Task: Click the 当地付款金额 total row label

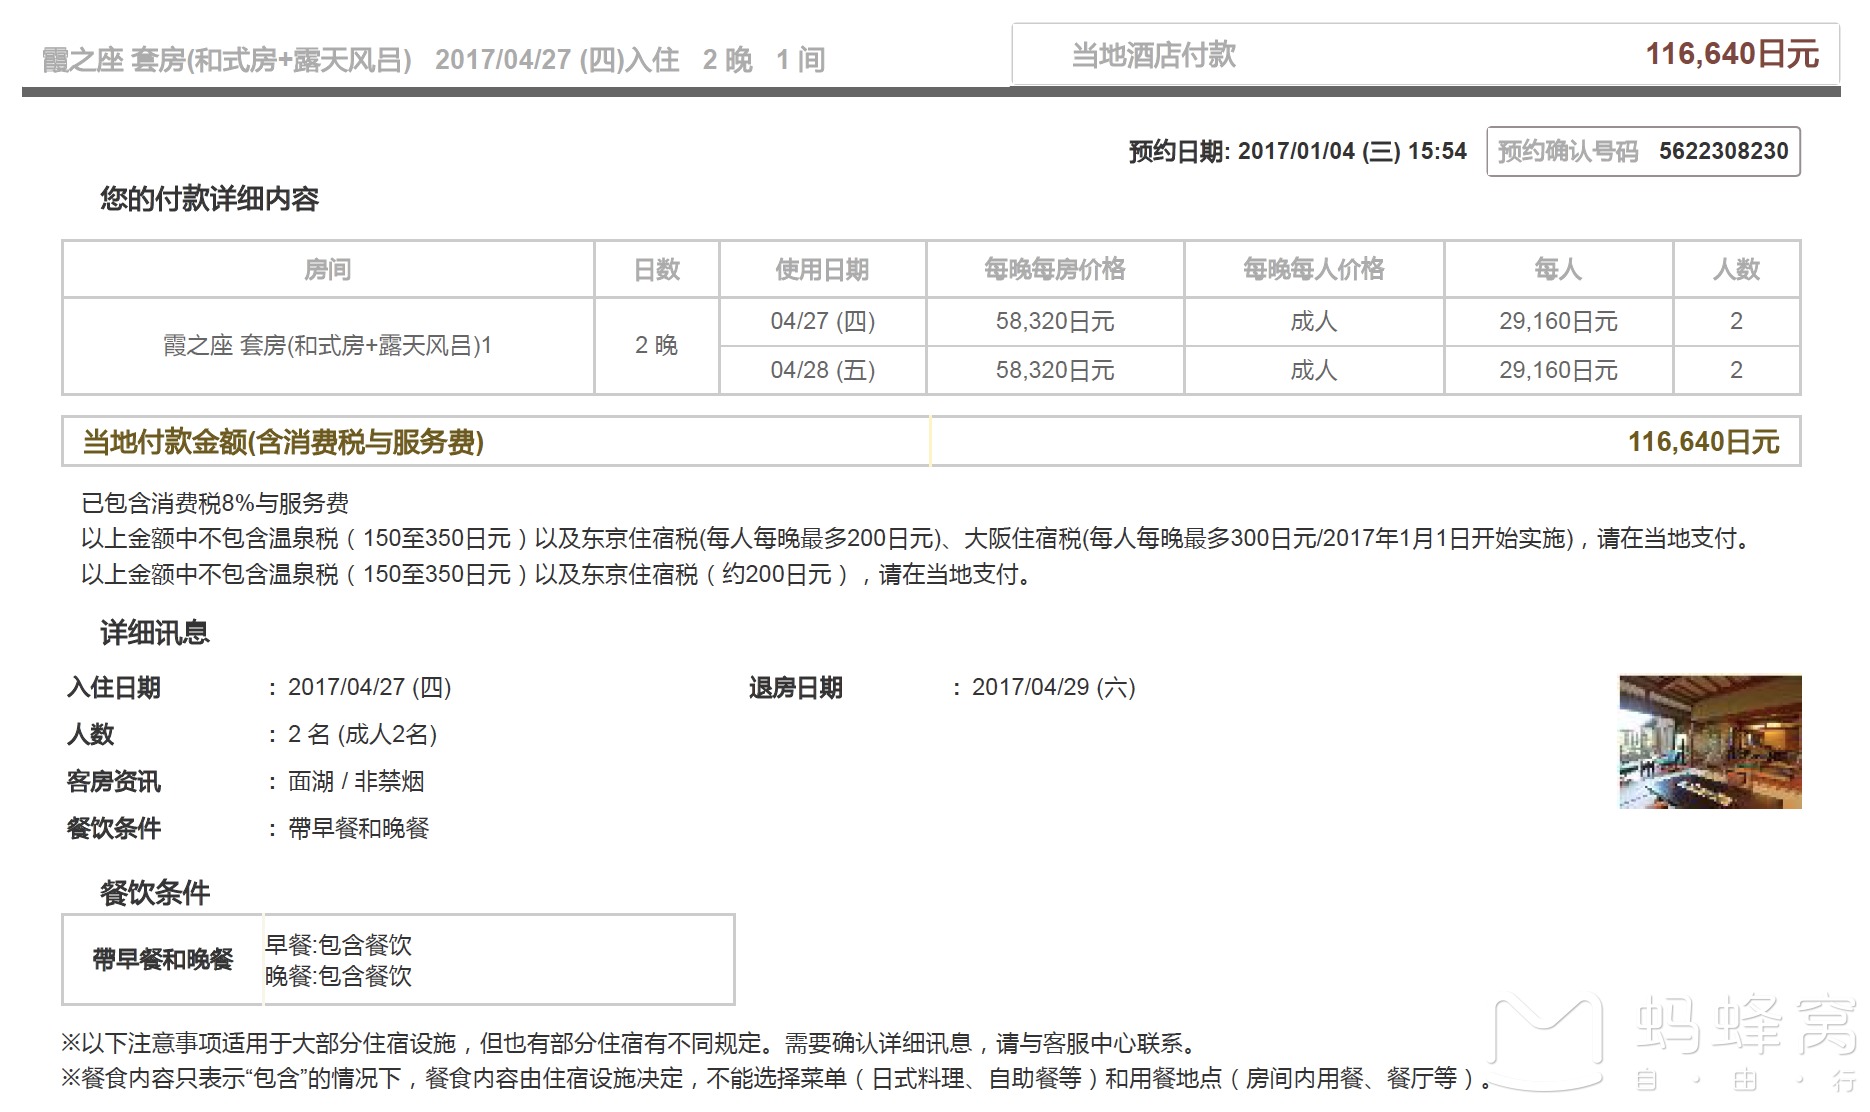Action: (x=283, y=442)
